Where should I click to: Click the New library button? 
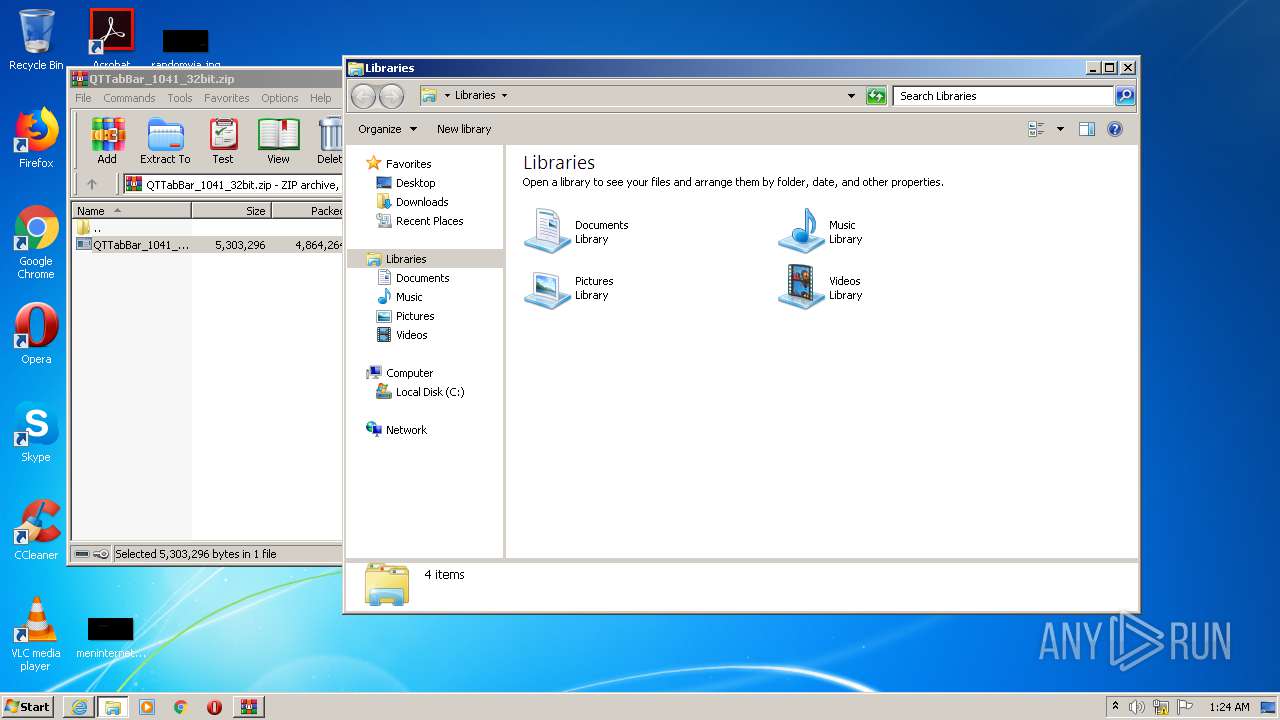(x=464, y=129)
